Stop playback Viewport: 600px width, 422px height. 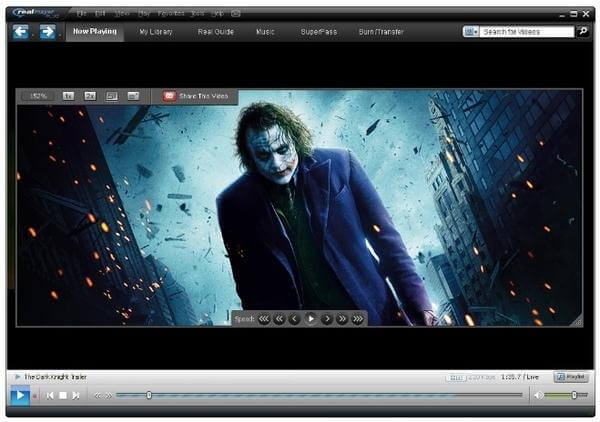(63, 396)
